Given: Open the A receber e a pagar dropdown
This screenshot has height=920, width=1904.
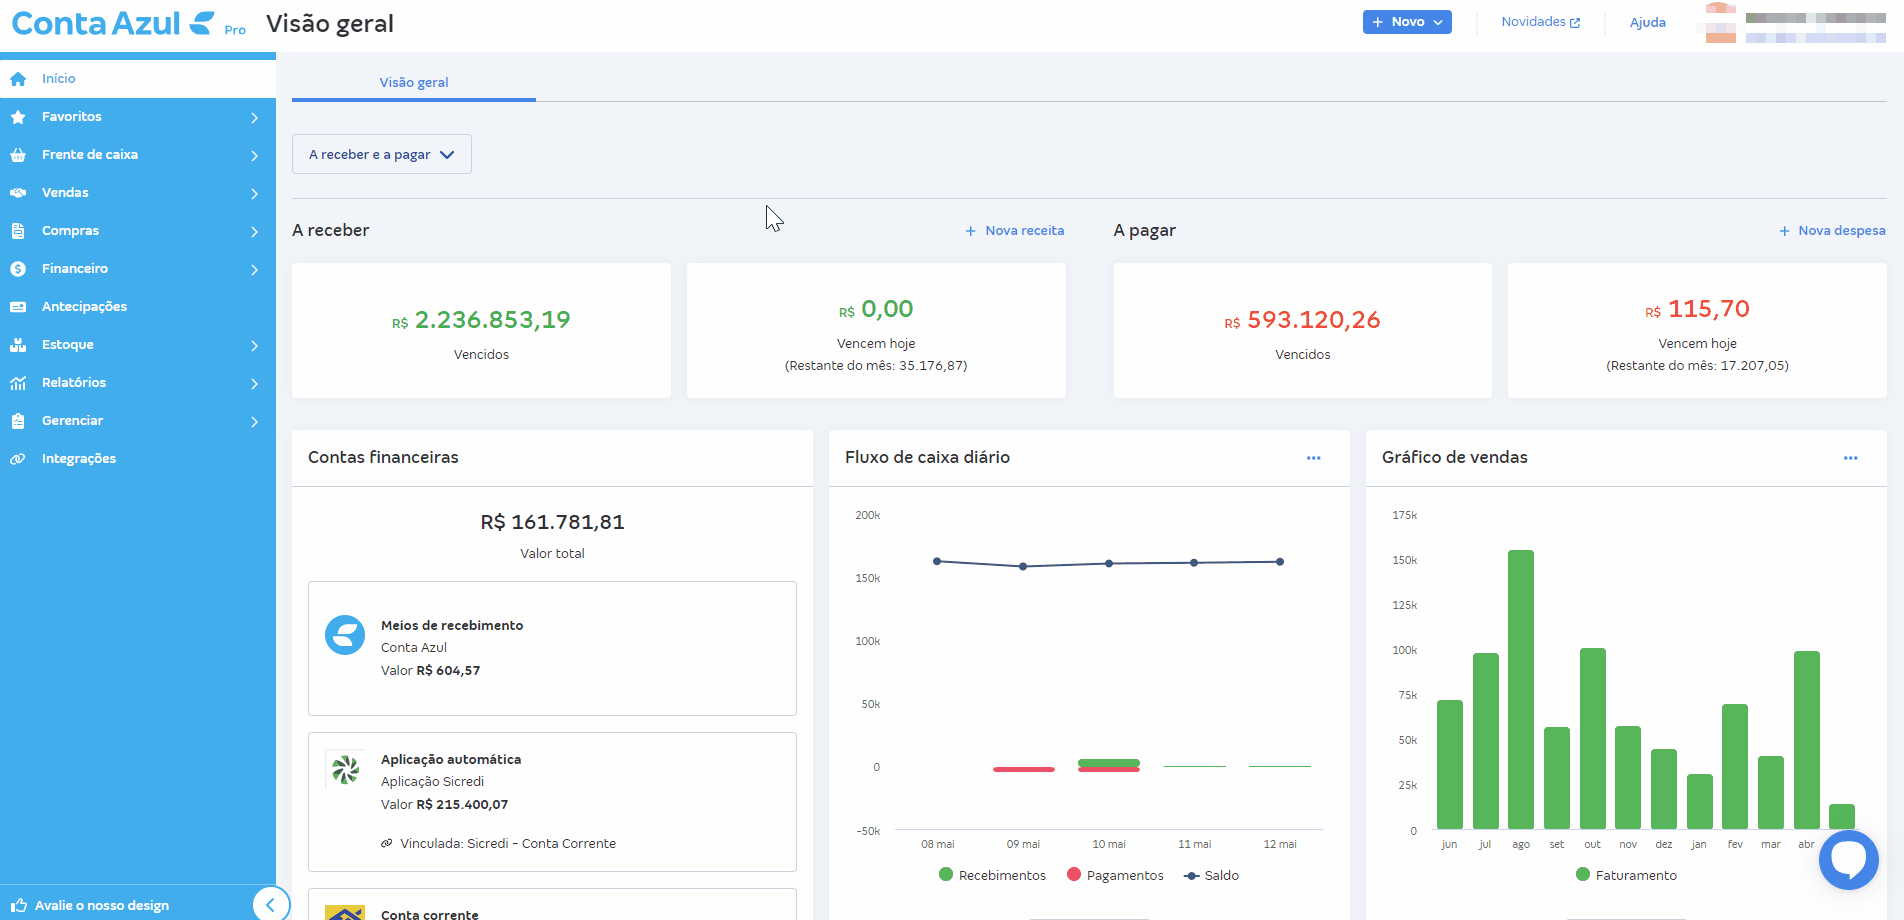Looking at the screenshot, I should pos(381,155).
